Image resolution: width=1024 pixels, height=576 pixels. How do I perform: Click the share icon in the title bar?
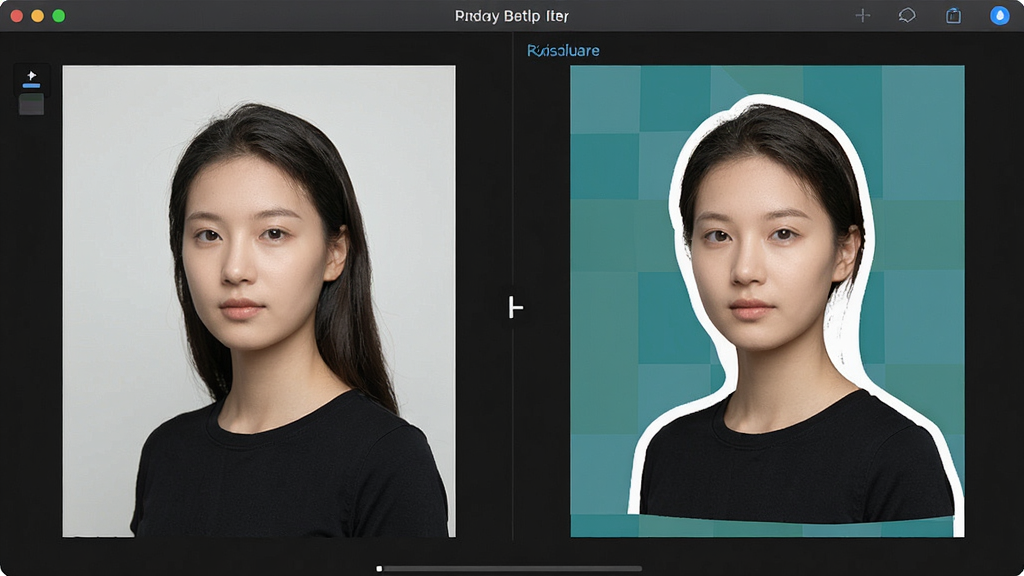[x=953, y=15]
